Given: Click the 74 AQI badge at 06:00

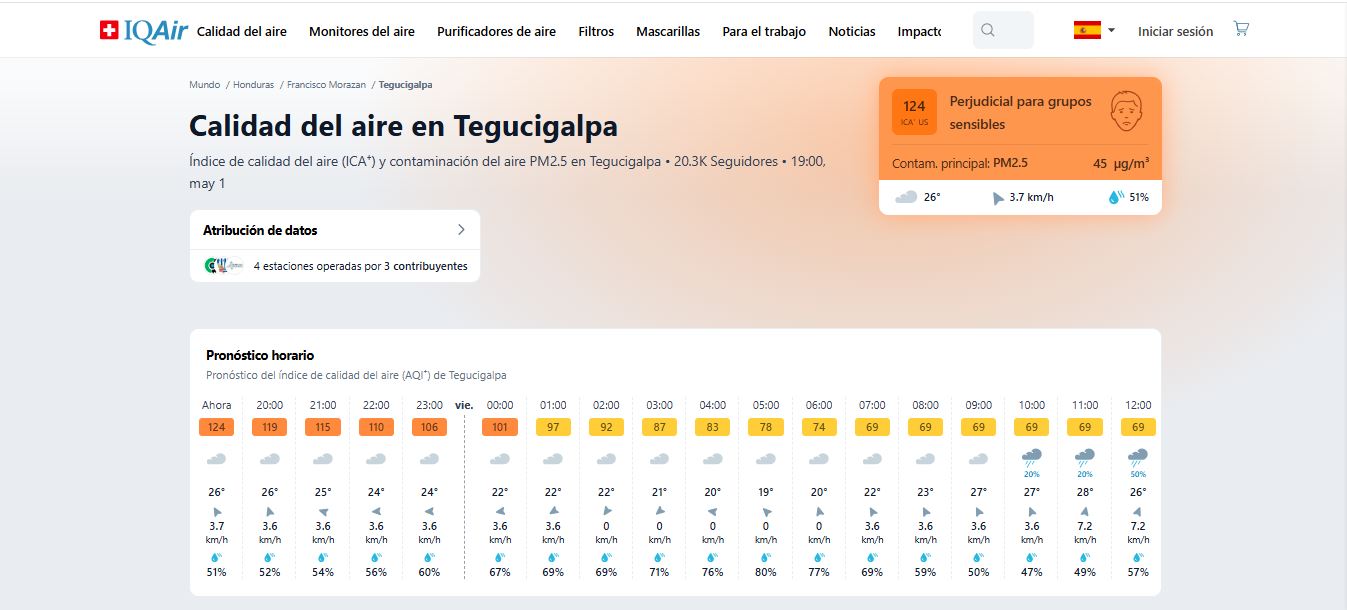Looking at the screenshot, I should pos(819,427).
